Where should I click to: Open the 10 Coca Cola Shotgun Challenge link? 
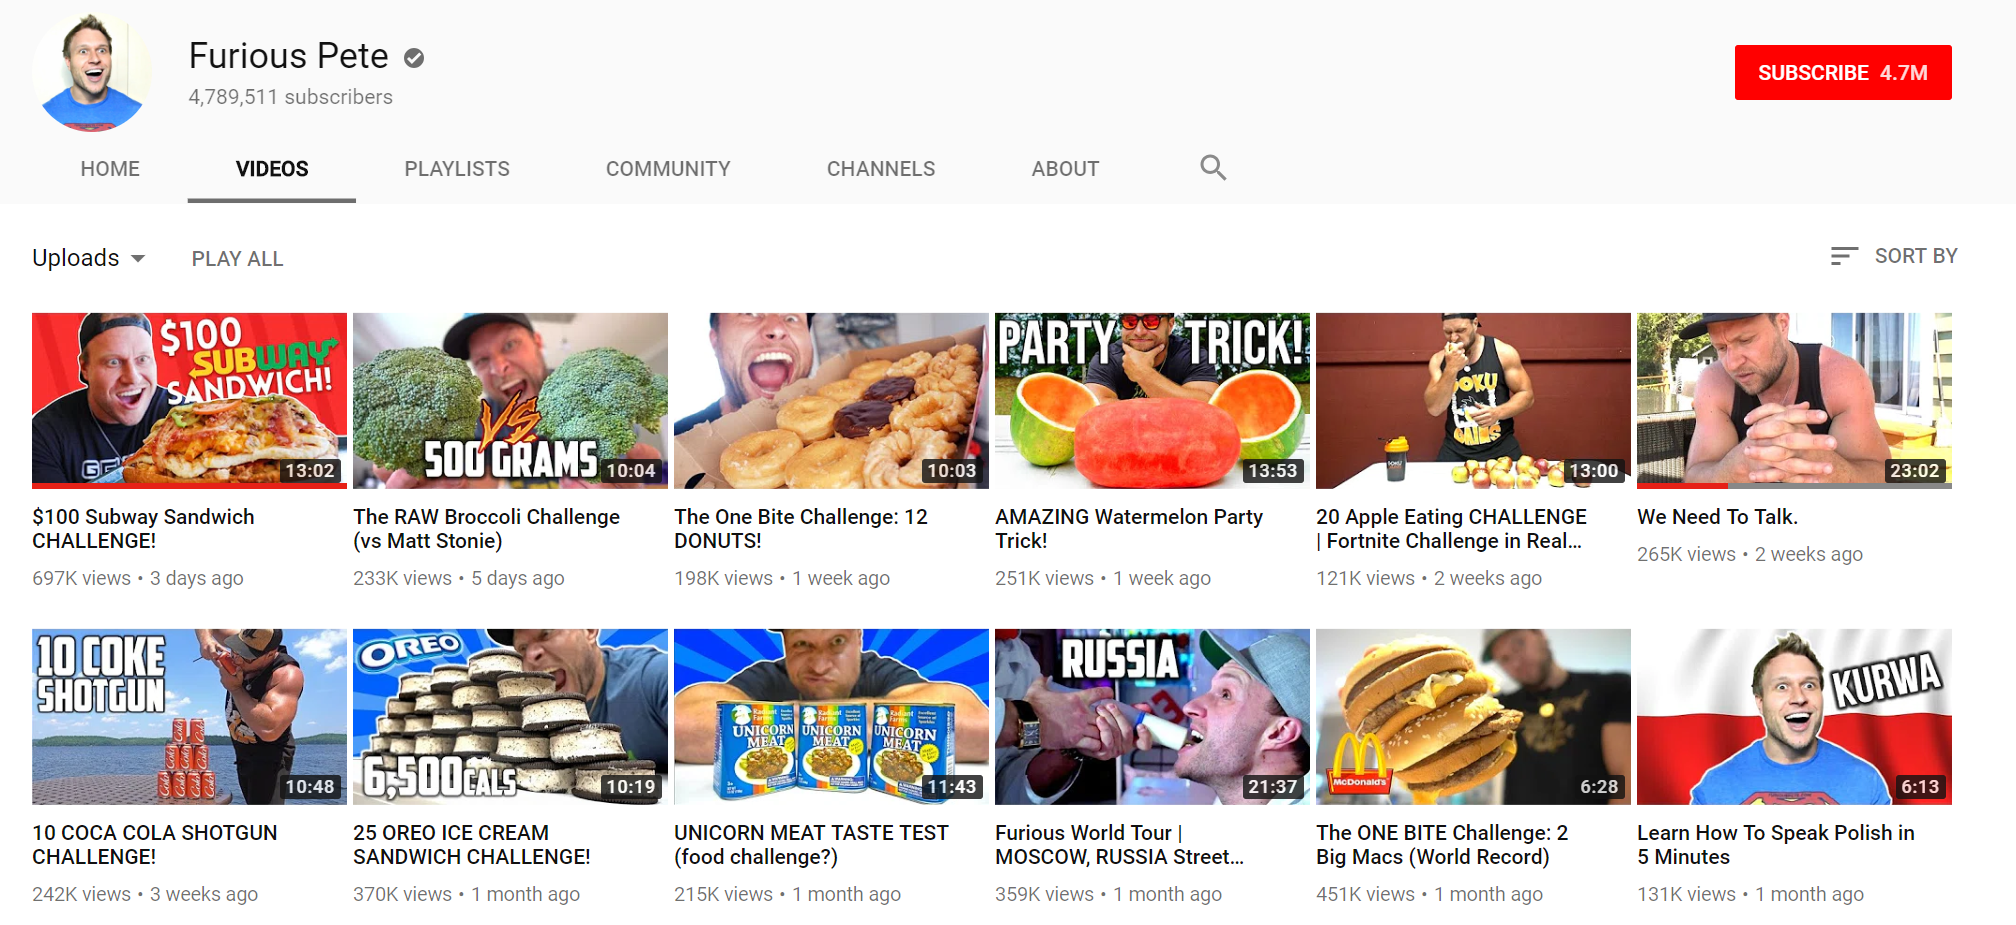click(x=155, y=845)
